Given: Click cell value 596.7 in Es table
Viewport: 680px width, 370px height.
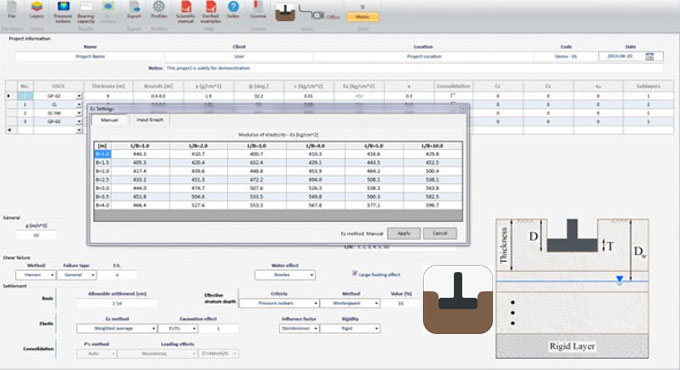Looking at the screenshot, I should [432, 205].
